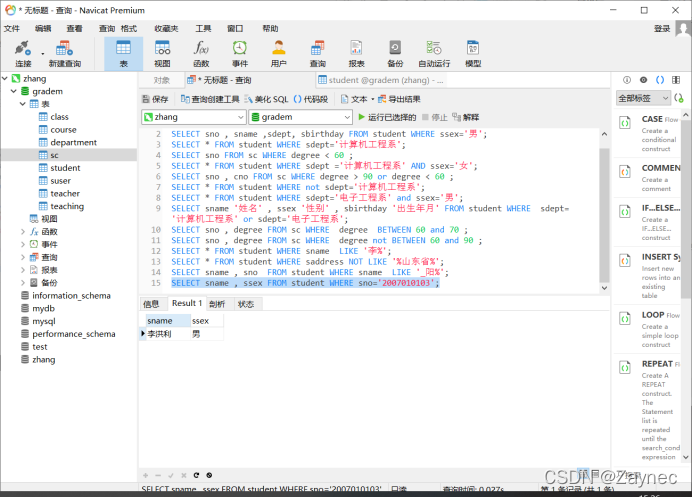Open the User (用户) toolbar icon
This screenshot has height=497, width=692.
(x=278, y=53)
